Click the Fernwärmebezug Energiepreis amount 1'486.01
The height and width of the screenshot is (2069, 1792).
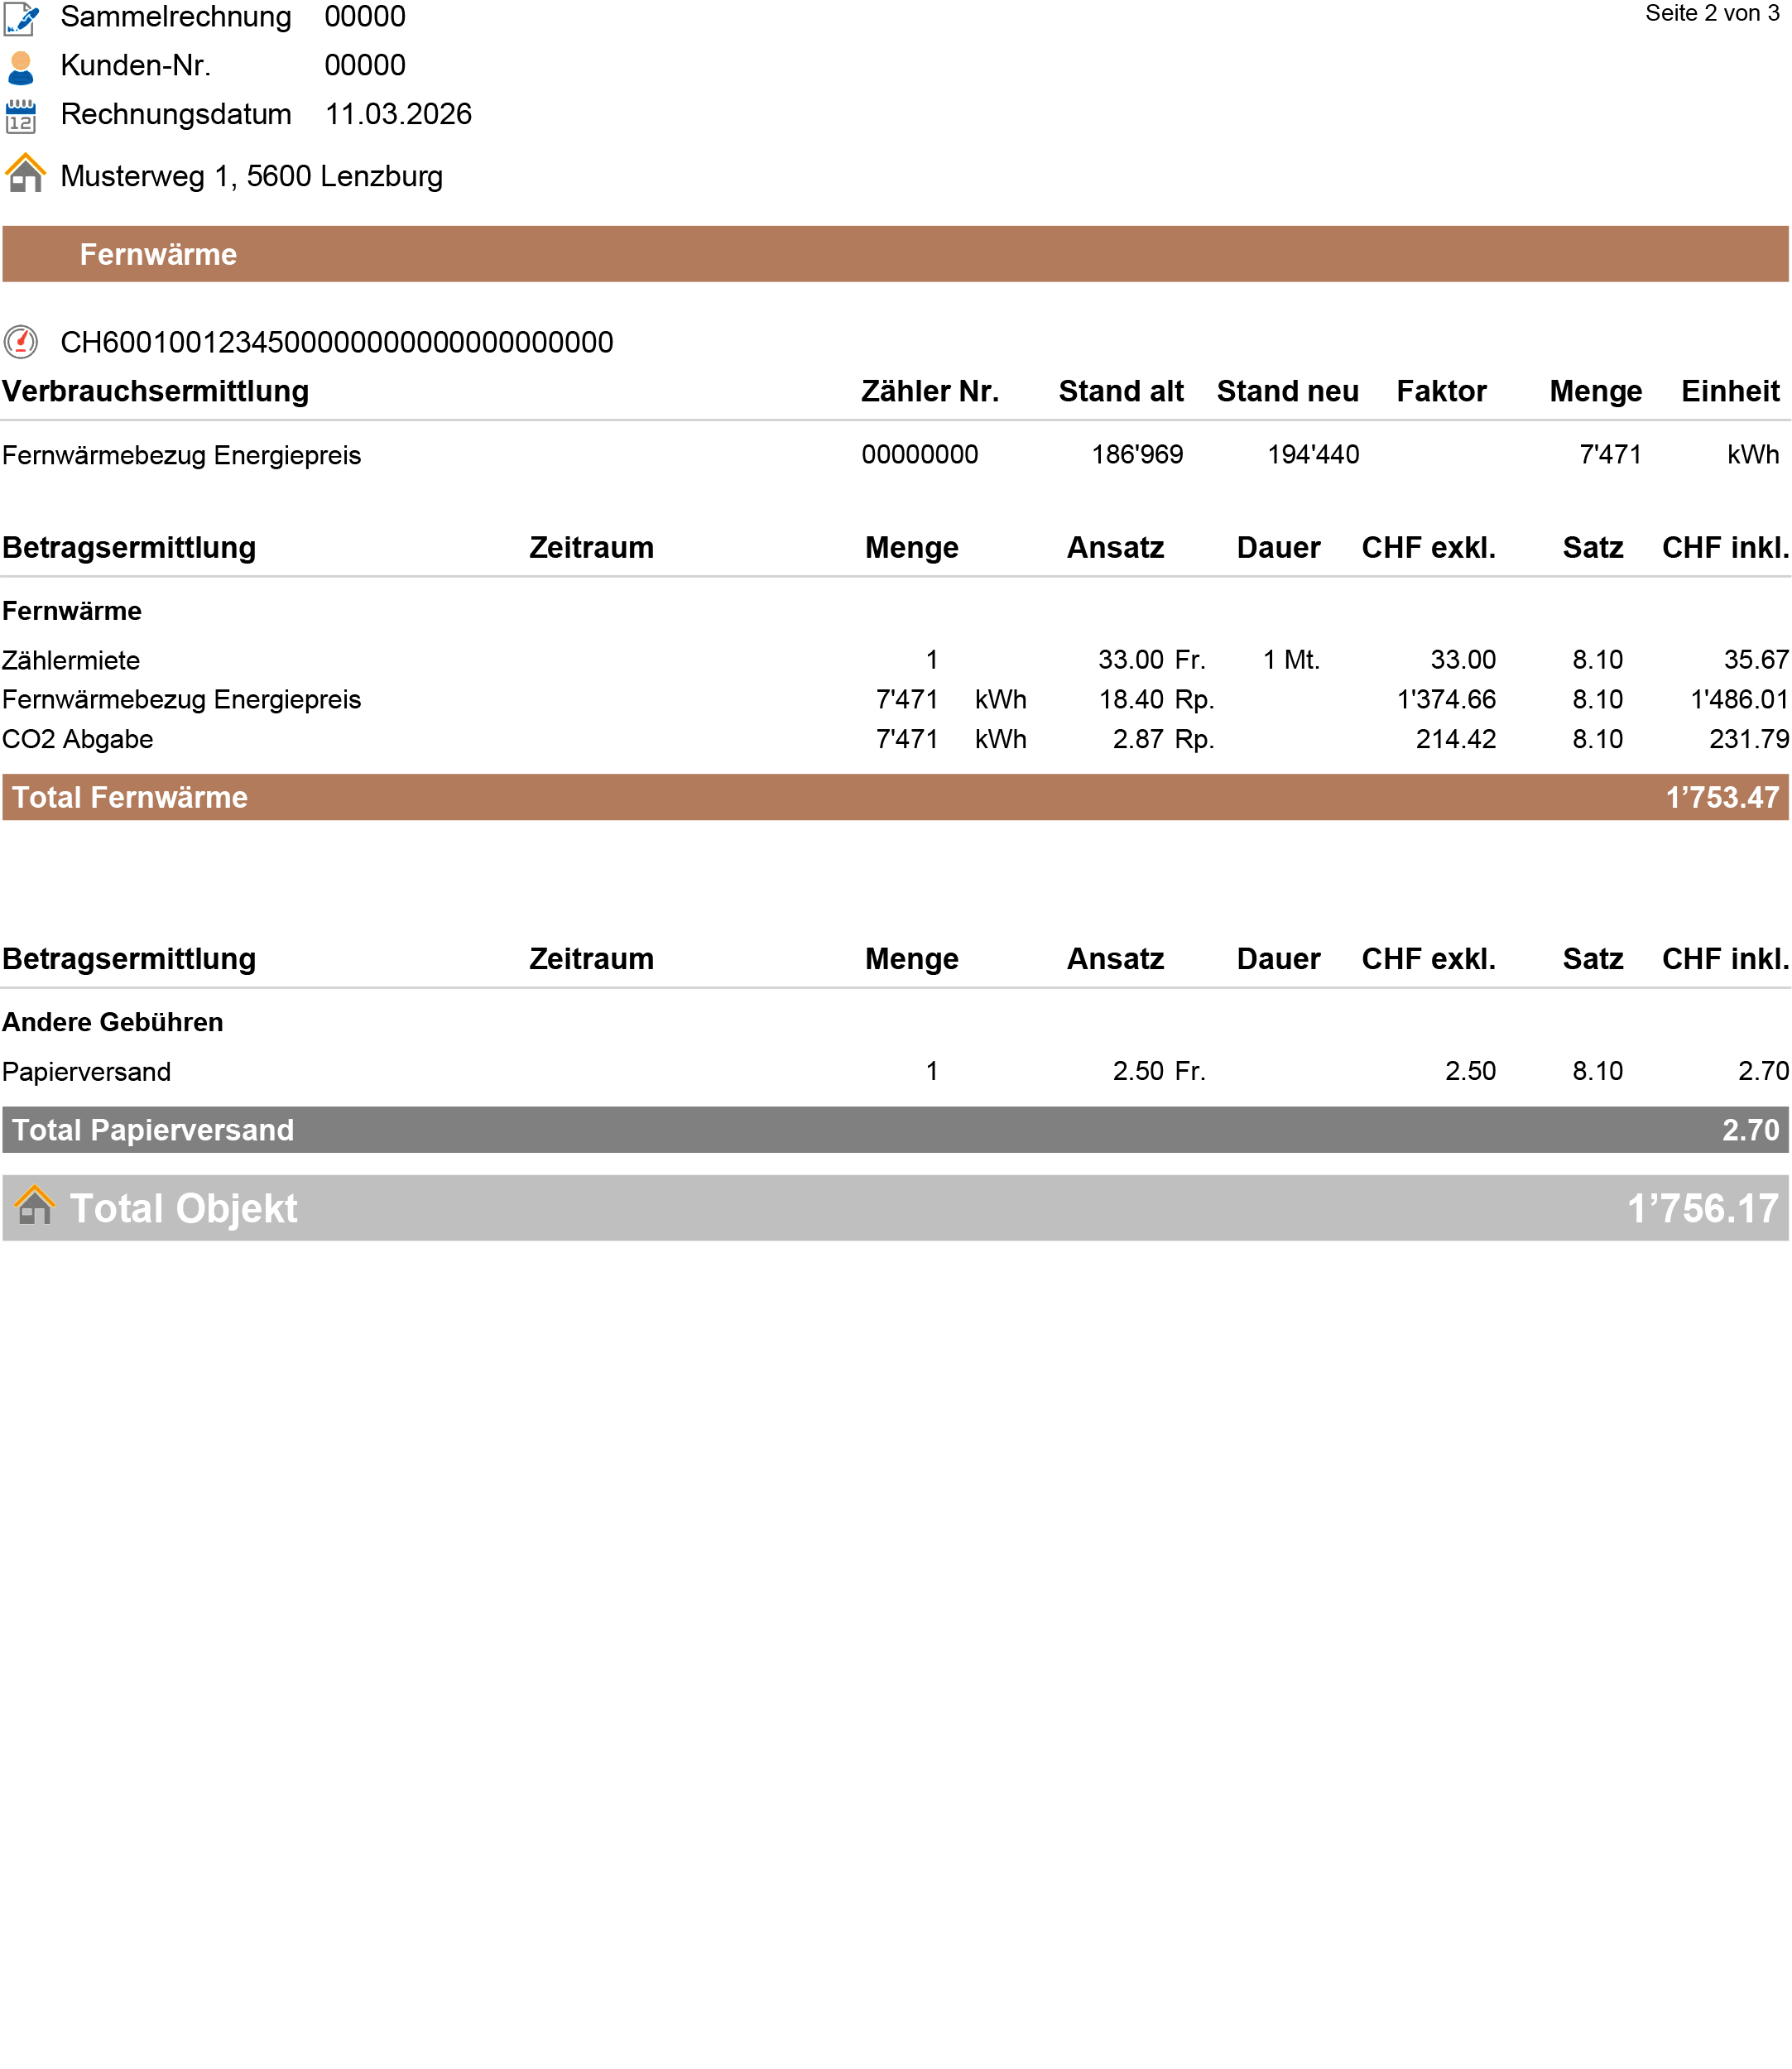(1738, 699)
